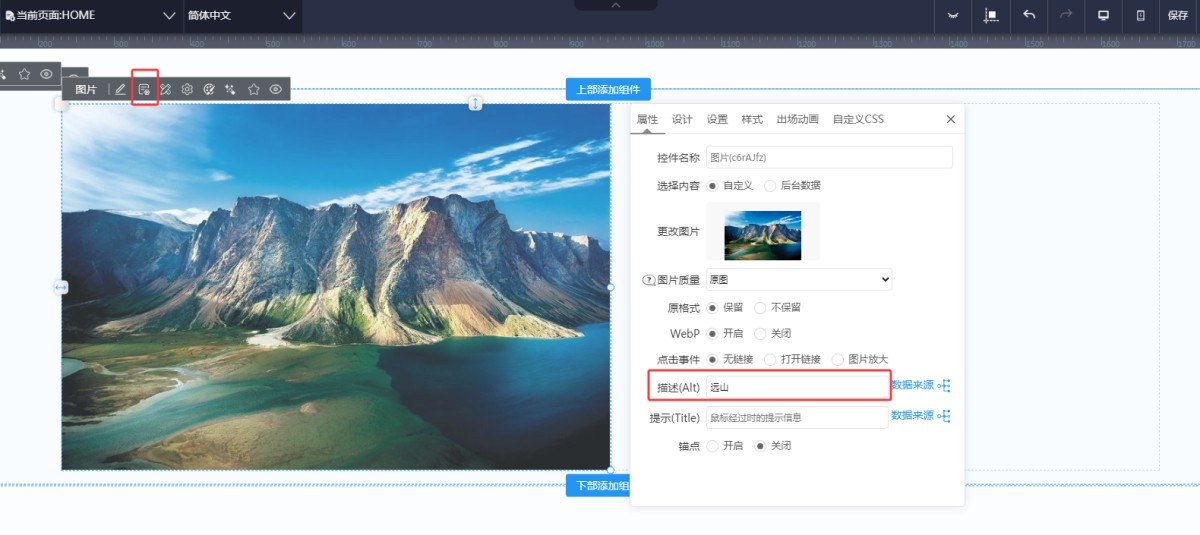Switch to the 设计 tab
The width and height of the screenshot is (1200, 535).
tap(682, 119)
